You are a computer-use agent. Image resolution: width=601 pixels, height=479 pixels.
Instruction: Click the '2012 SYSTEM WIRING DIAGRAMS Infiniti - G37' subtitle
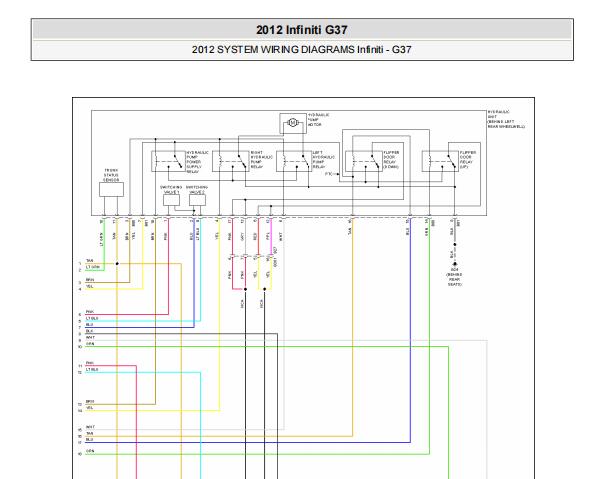302,49
